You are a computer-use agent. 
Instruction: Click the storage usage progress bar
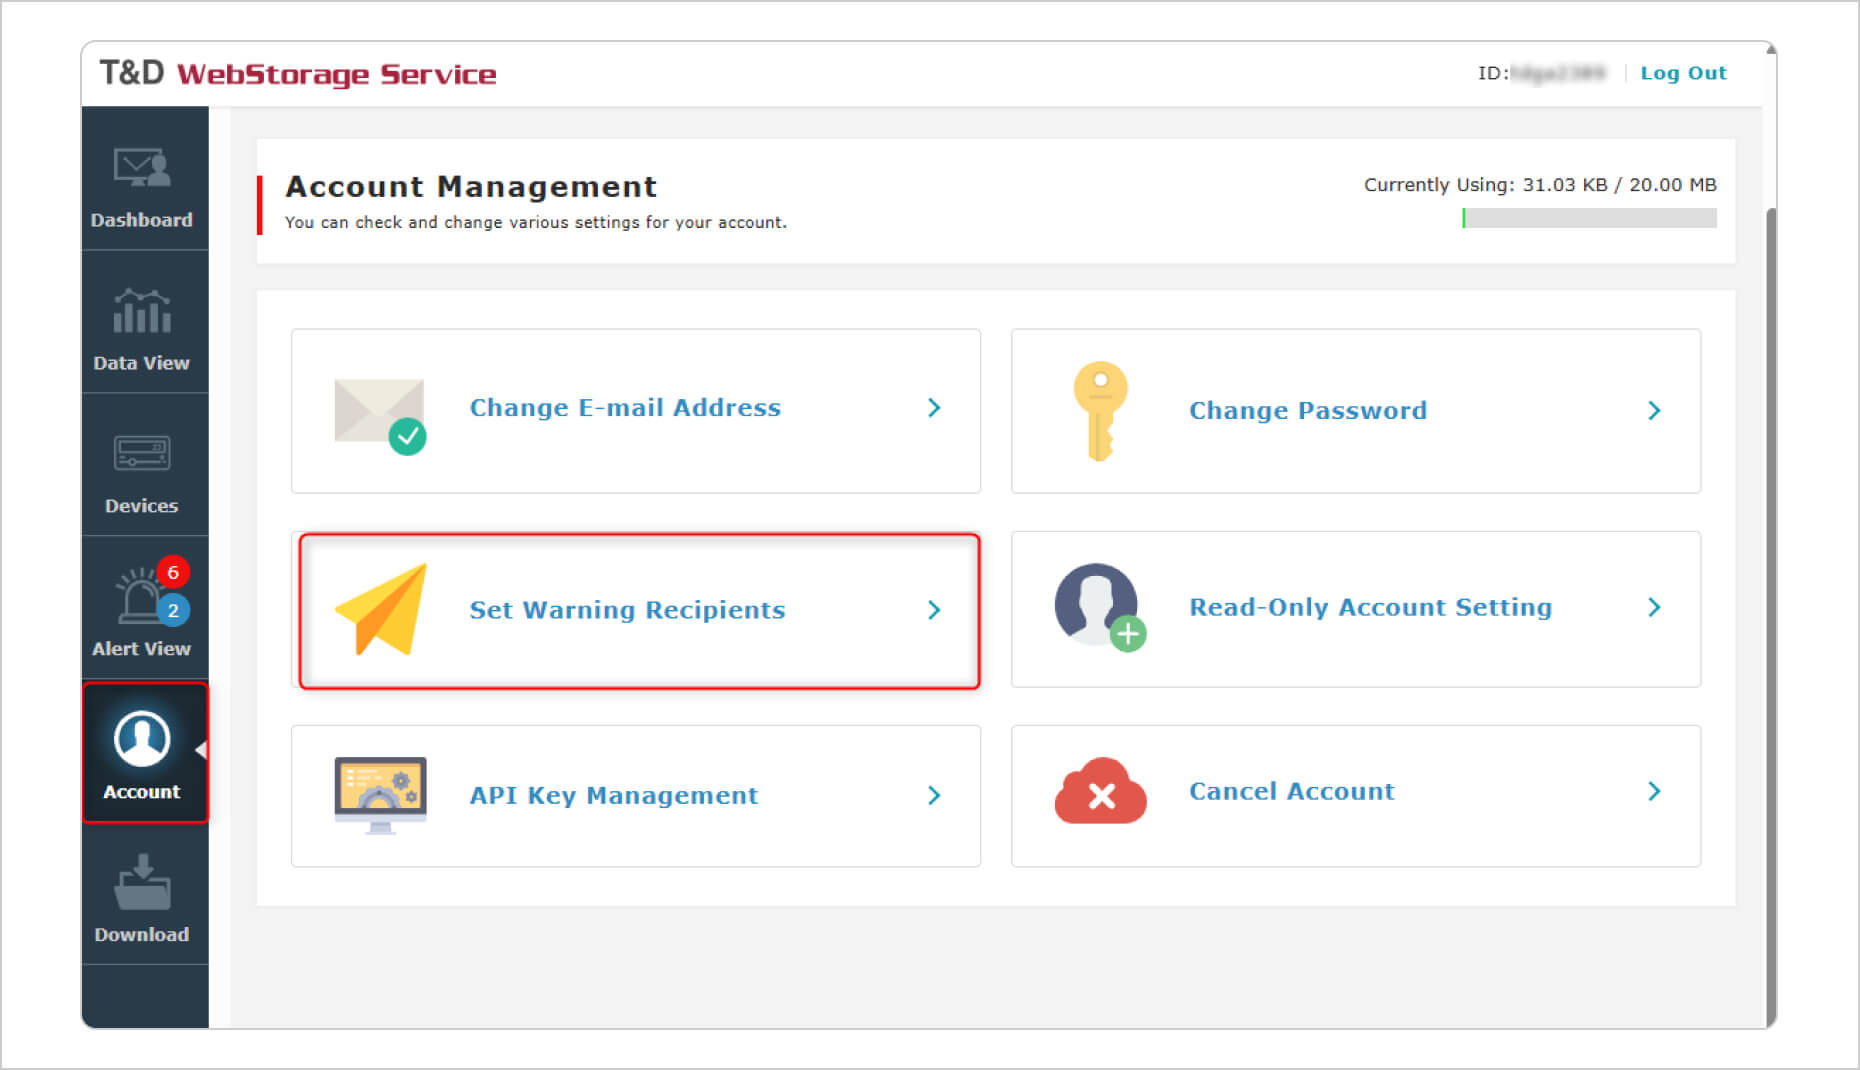(x=1589, y=218)
